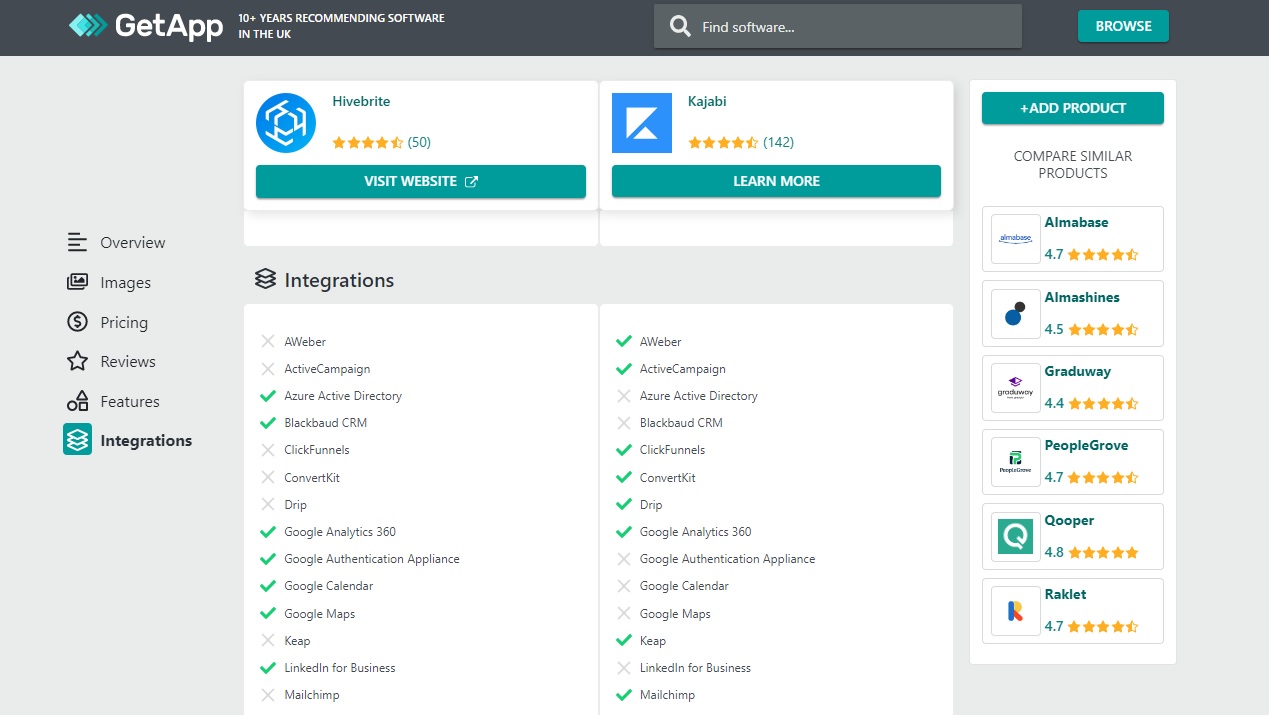The image size is (1269, 715).
Task: Open the Almabase product link
Action: tap(1076, 222)
